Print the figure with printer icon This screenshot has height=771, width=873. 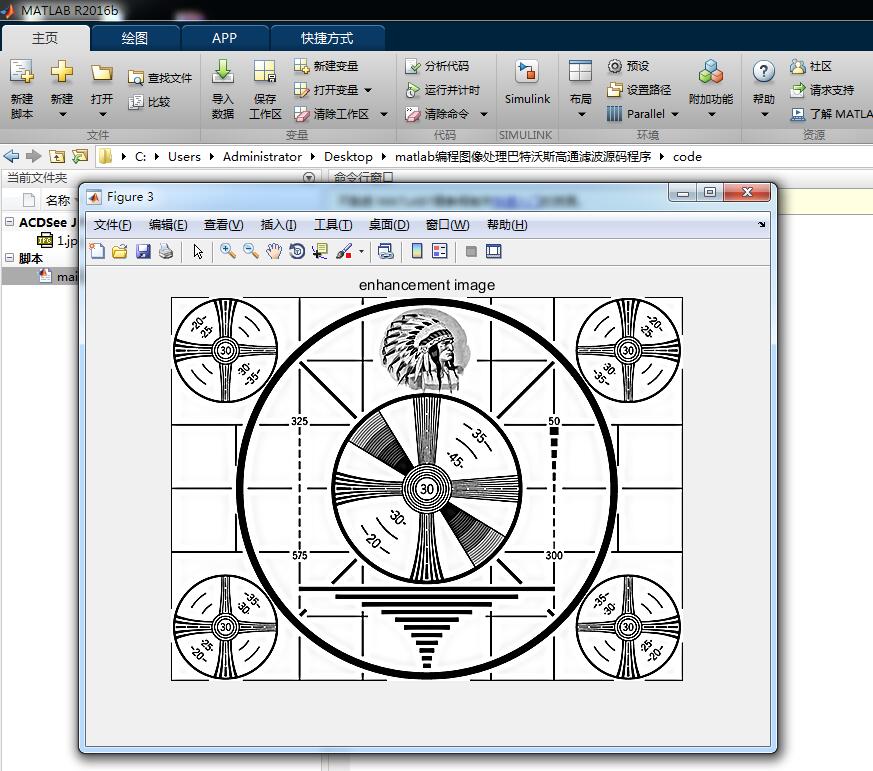[x=166, y=252]
